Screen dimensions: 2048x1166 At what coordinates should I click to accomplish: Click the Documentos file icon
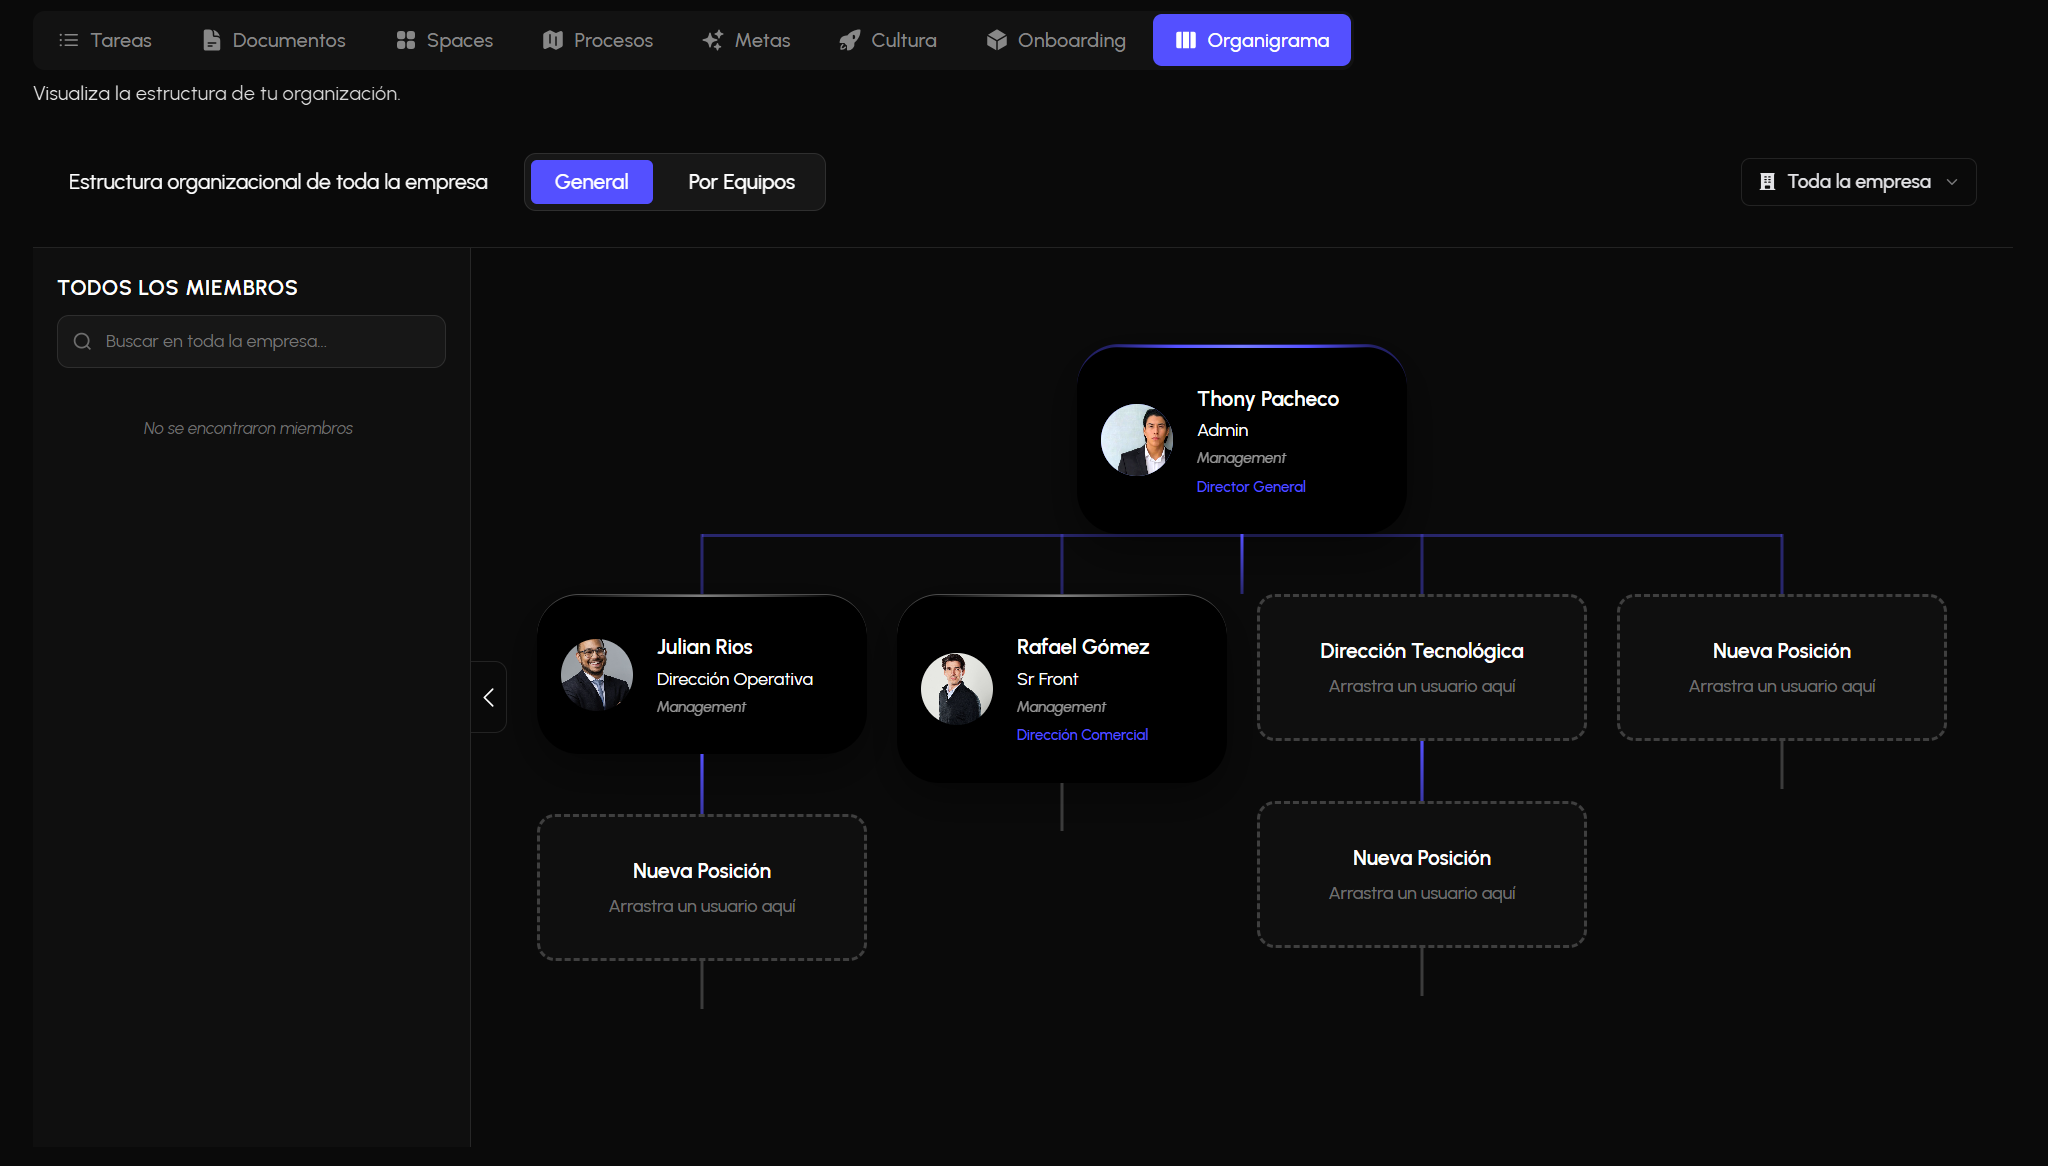pos(211,40)
